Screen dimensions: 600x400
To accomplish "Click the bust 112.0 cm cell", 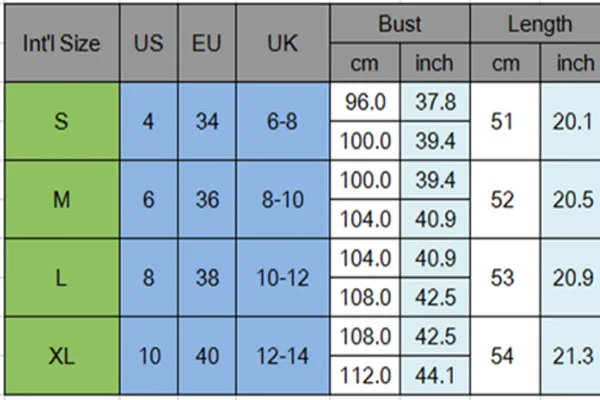I will click(x=364, y=375).
